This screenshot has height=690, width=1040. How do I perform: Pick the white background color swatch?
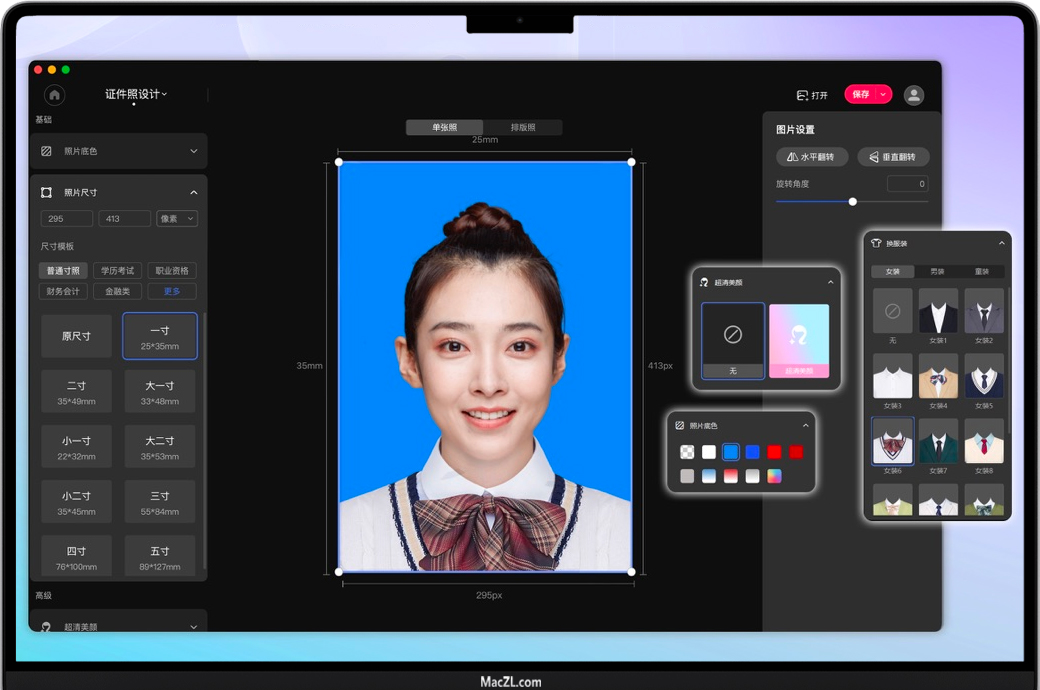coord(709,452)
